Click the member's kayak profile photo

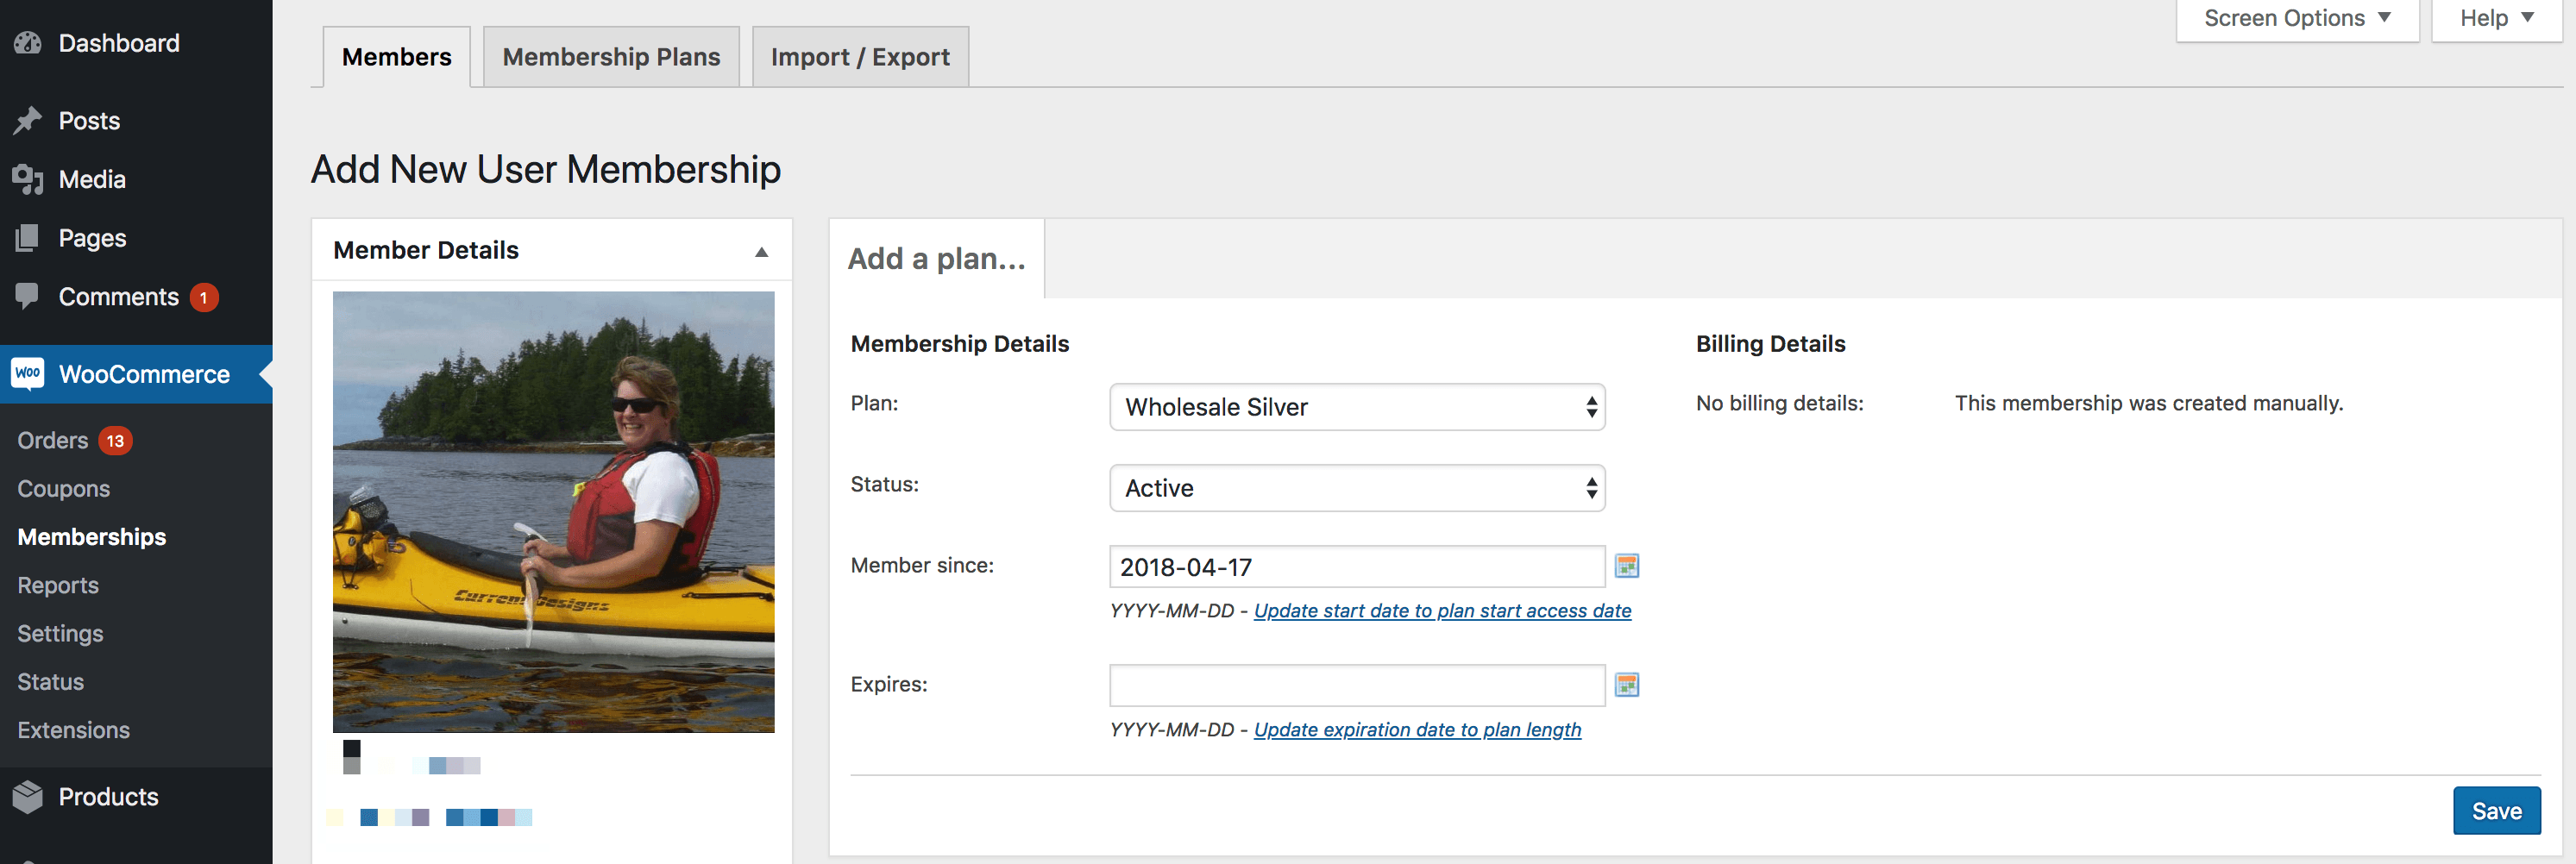pyautogui.click(x=553, y=512)
